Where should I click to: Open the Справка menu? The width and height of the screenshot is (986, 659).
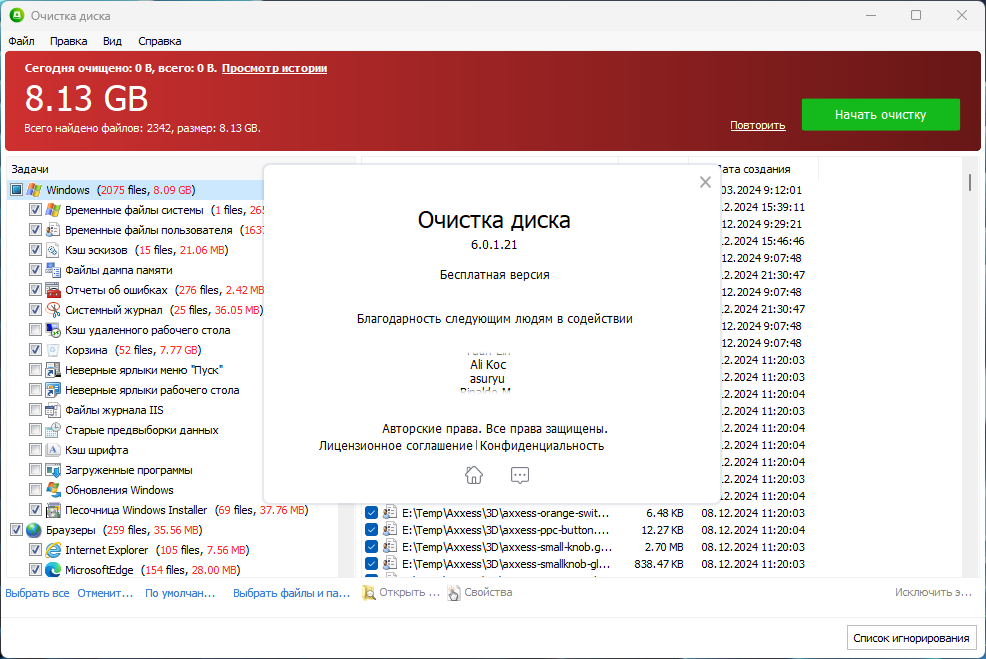click(x=160, y=41)
